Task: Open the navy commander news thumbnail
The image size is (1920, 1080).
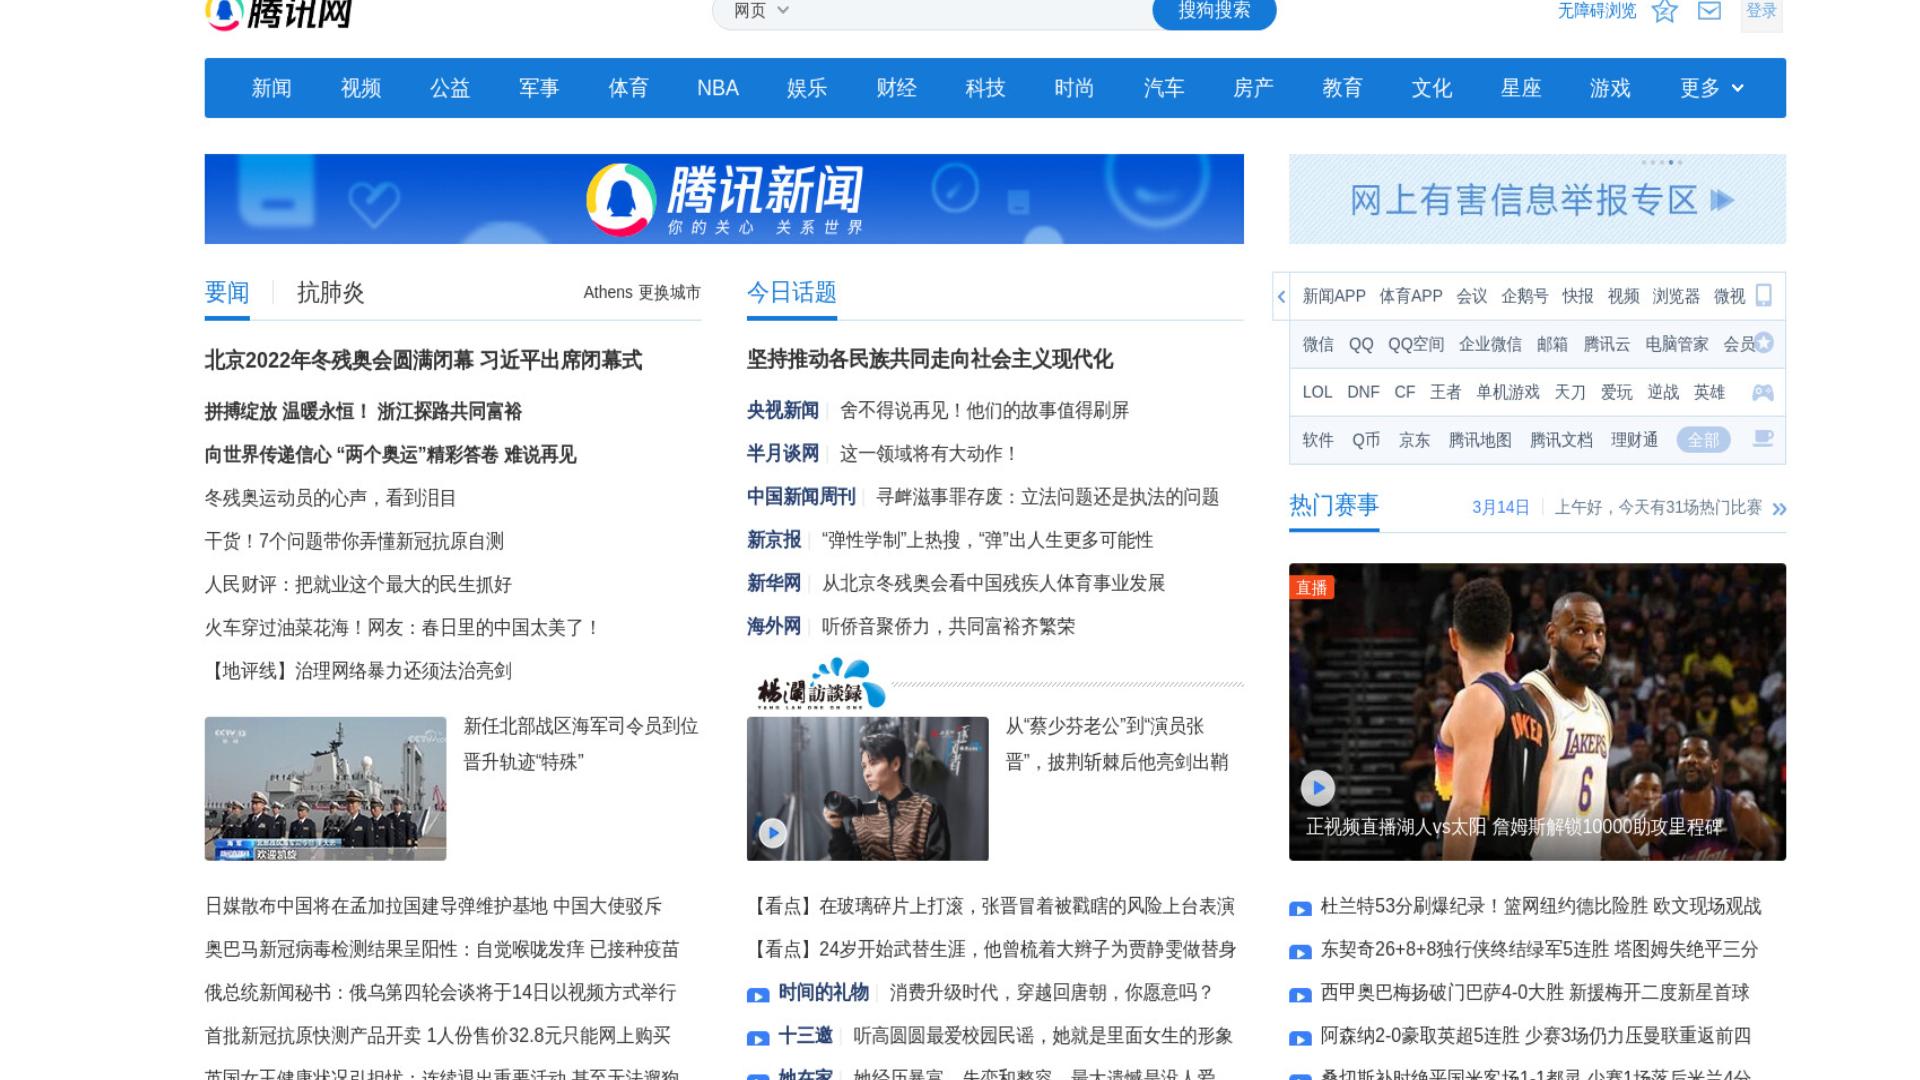Action: 326,788
